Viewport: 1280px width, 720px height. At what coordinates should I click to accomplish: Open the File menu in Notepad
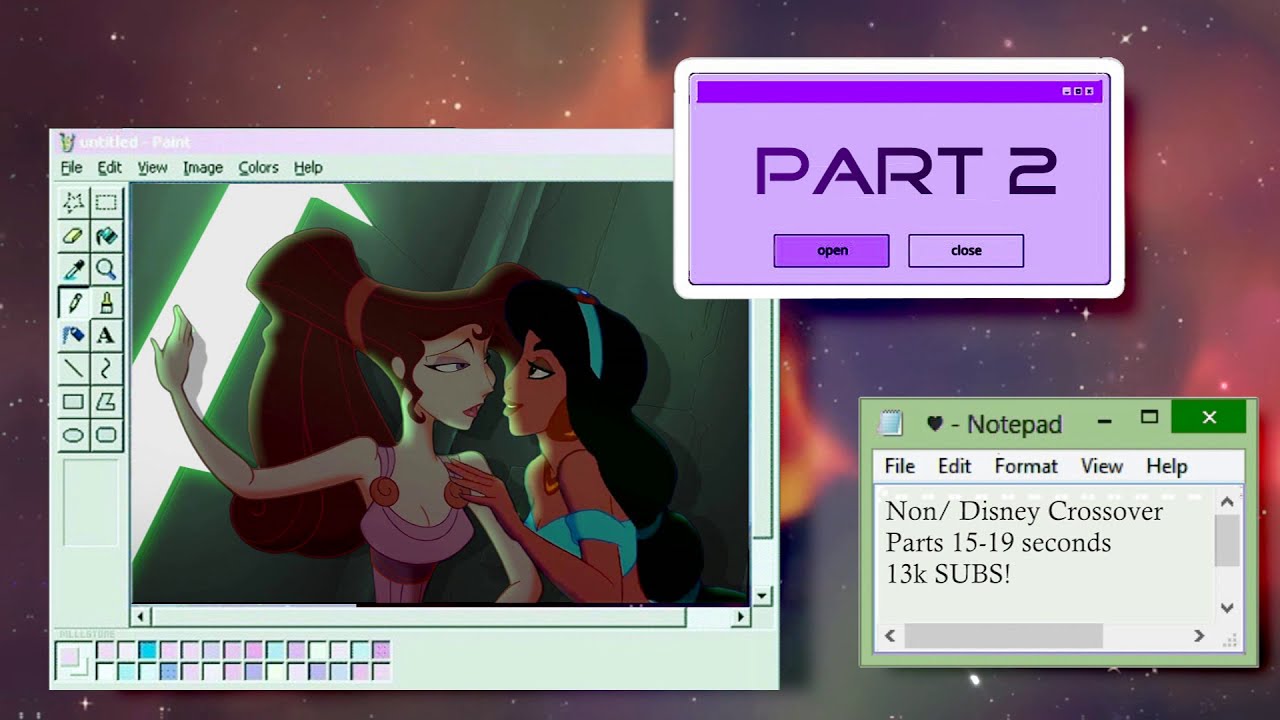pyautogui.click(x=899, y=466)
